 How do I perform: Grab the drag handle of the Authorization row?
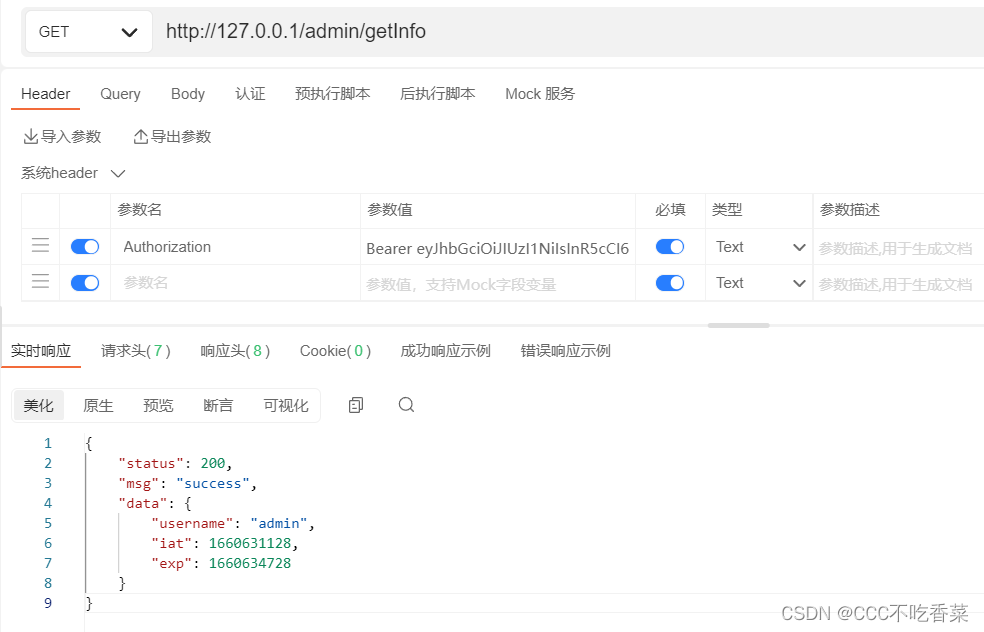tap(39, 246)
